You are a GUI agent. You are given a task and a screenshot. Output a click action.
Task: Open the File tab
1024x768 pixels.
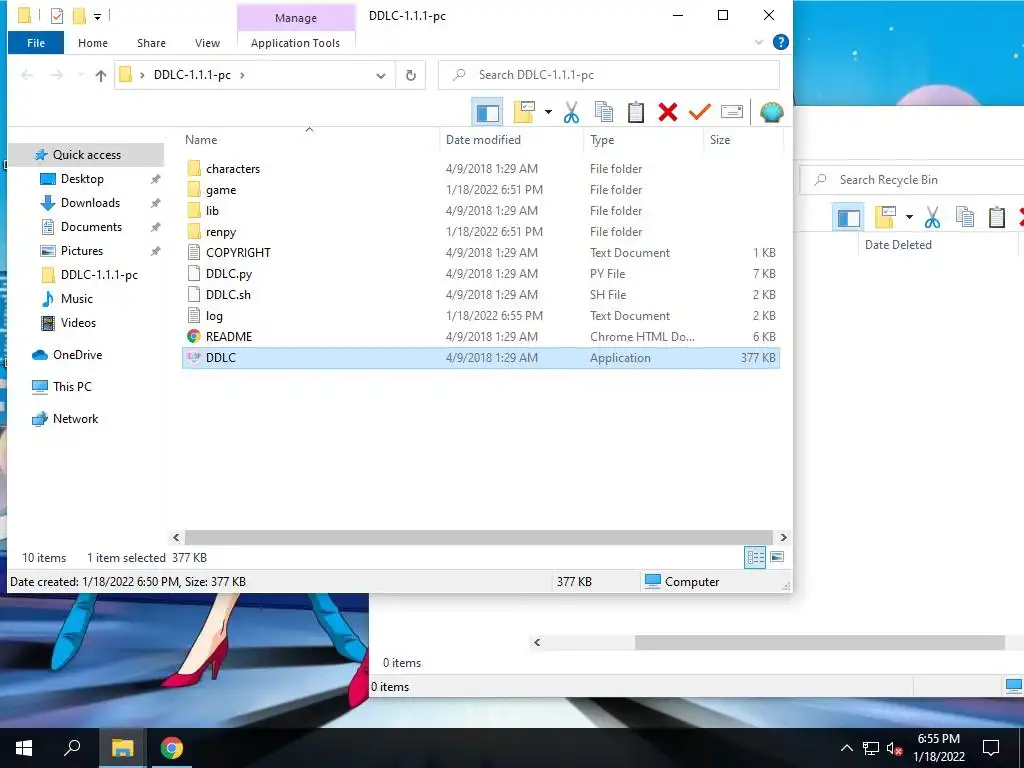(36, 43)
